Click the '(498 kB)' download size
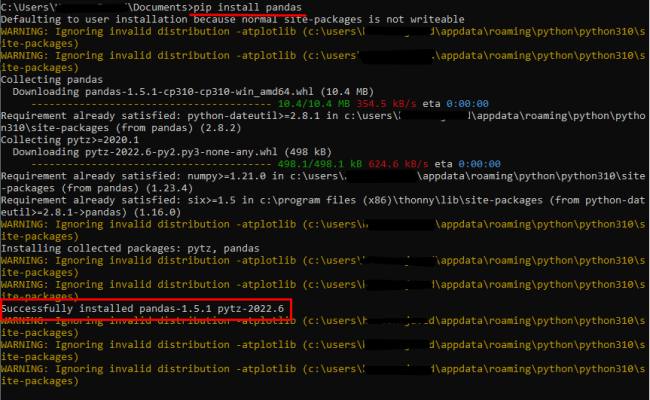The width and height of the screenshot is (650, 400). [308, 152]
